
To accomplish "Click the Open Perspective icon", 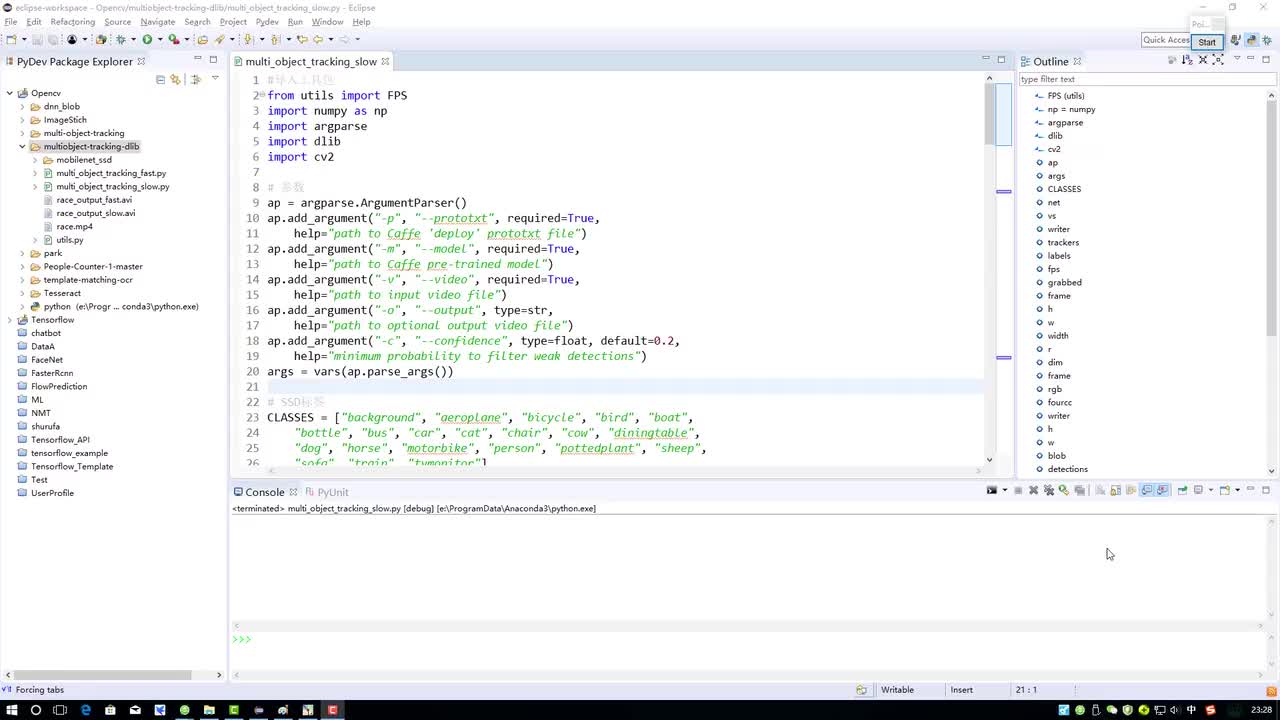I will point(1235,40).
